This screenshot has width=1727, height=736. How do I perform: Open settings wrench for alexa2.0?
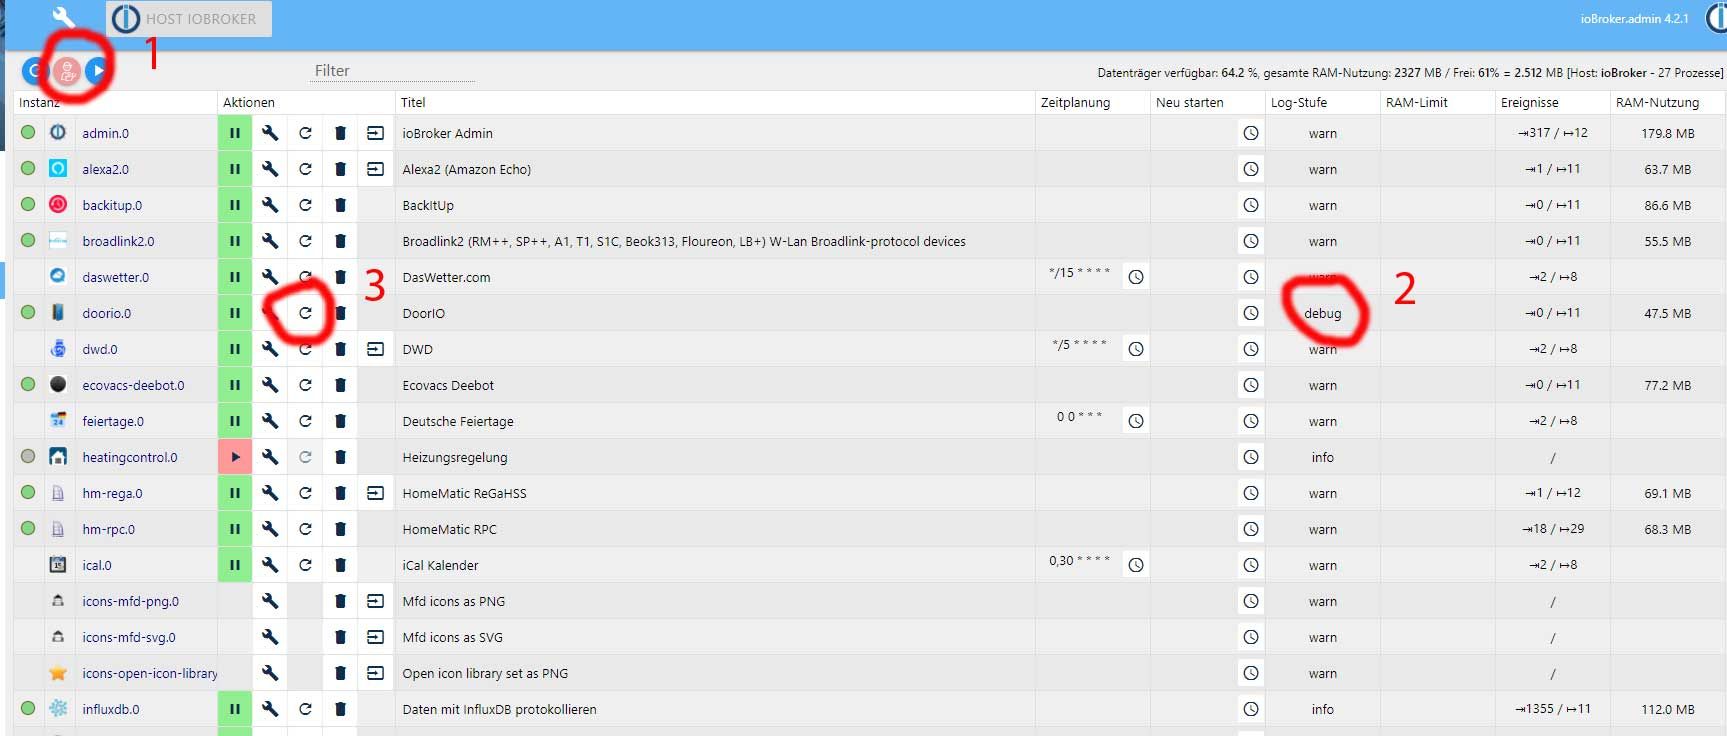(270, 169)
